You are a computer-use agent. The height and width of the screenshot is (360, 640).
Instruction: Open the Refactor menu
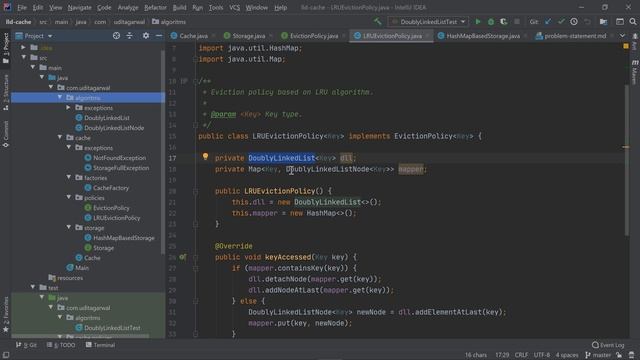(155, 7)
